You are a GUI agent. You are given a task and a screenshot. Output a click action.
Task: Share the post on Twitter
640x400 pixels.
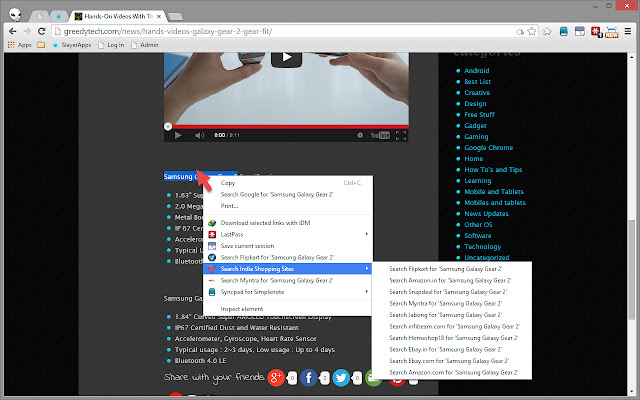[x=341, y=378]
